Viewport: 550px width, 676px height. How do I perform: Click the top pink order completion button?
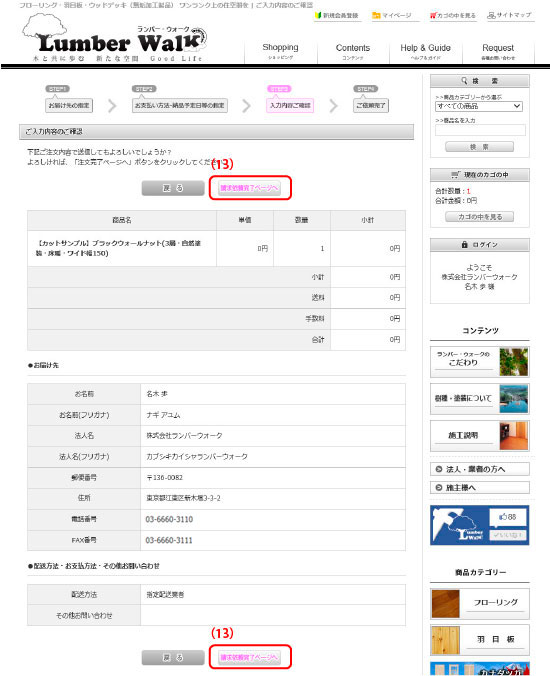point(249,188)
